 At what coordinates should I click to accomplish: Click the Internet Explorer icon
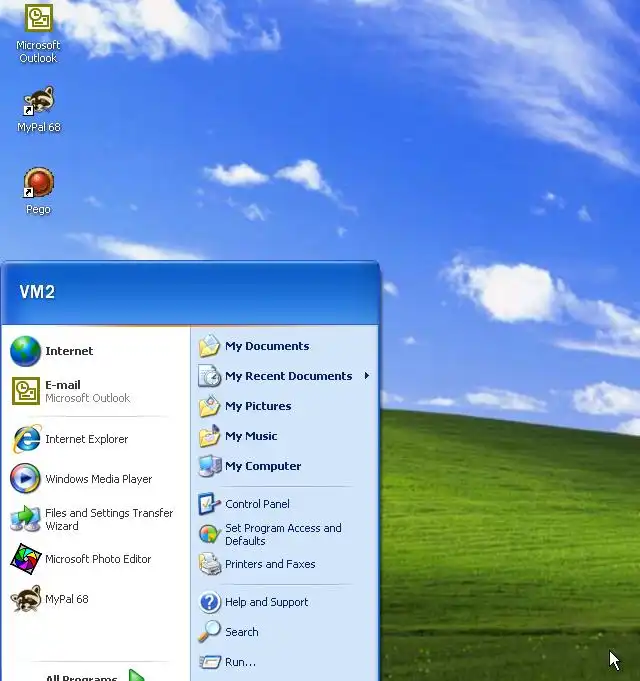tap(26, 439)
